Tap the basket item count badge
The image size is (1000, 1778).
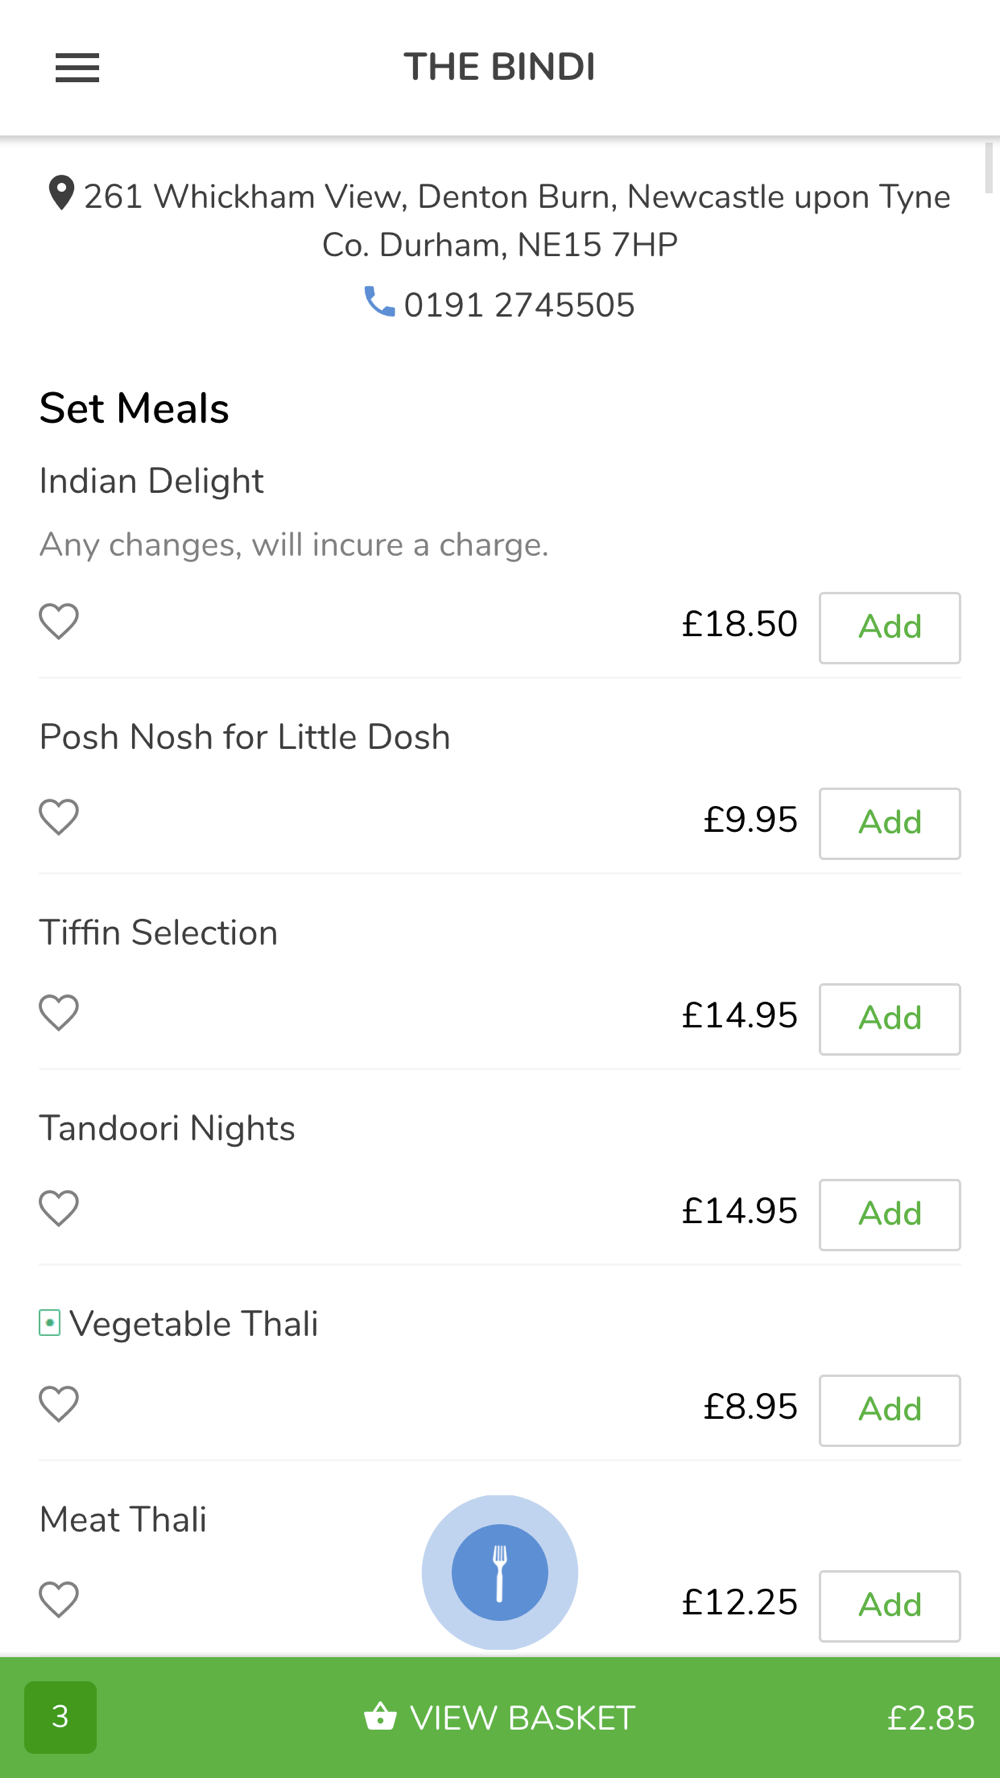tap(61, 1717)
